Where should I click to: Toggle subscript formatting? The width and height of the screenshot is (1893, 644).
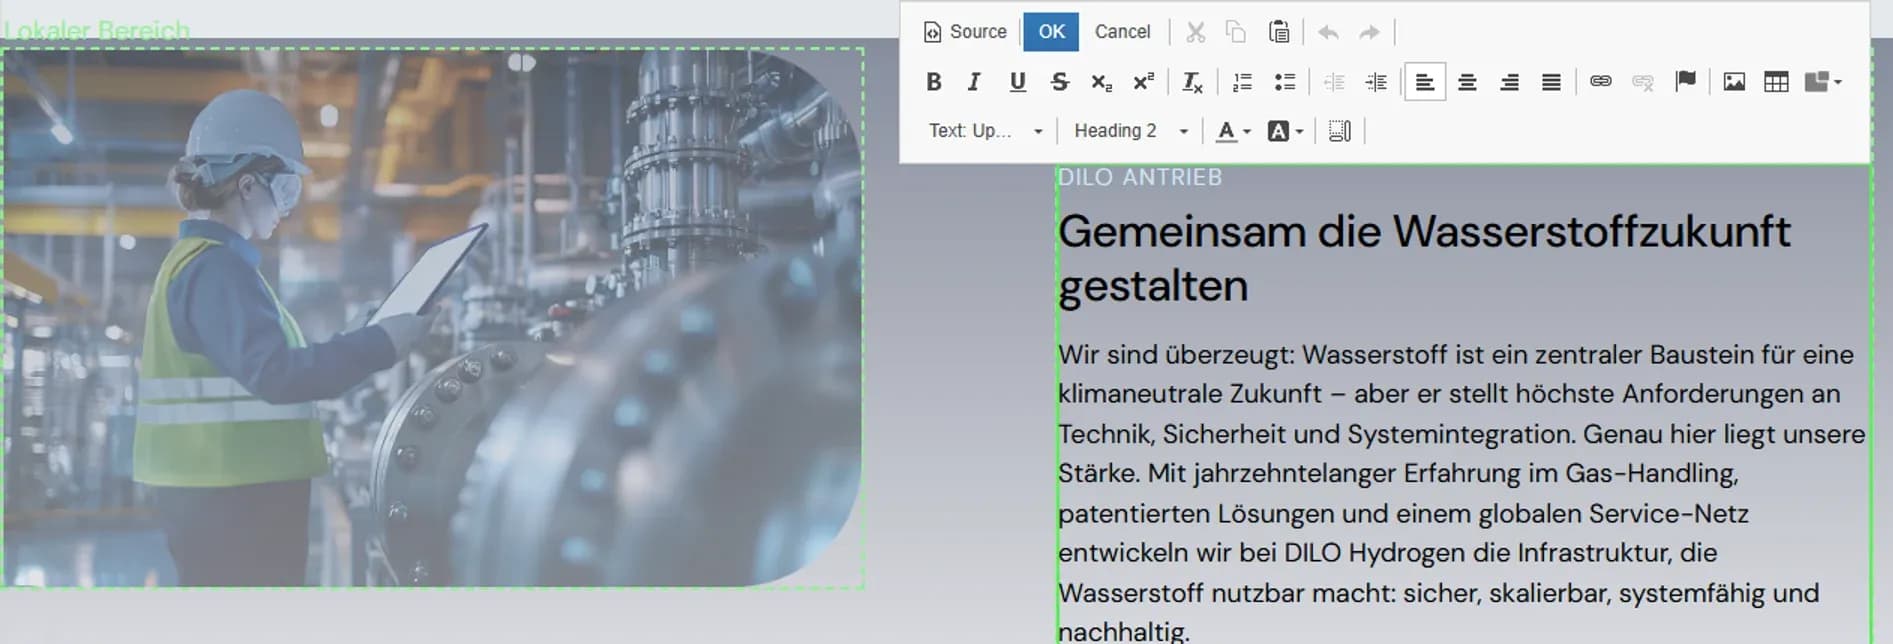1101,82
